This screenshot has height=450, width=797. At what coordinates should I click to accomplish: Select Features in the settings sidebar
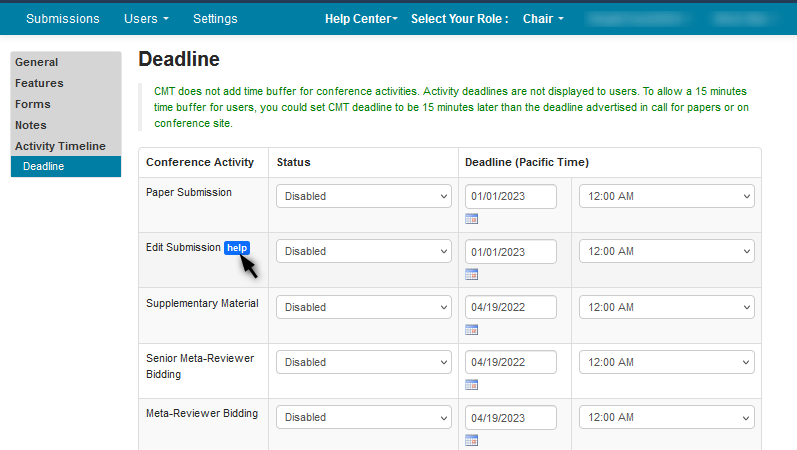(x=39, y=83)
